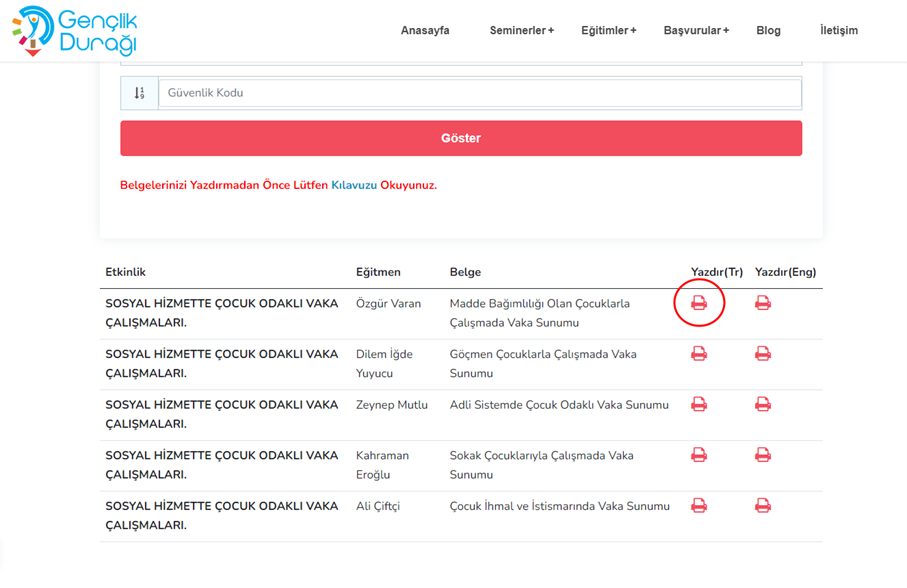This screenshot has width=907, height=588.
Task: Open the Kılavuzu guide link
Action: click(x=354, y=185)
